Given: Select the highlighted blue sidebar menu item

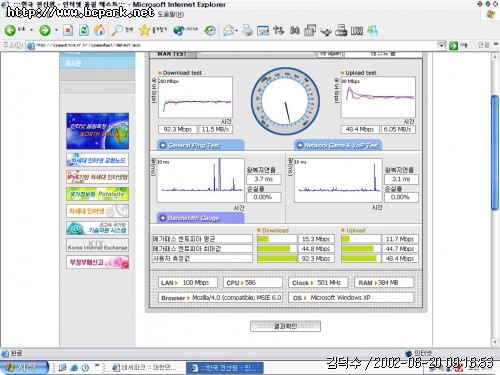Looking at the screenshot, I should click(x=97, y=63).
